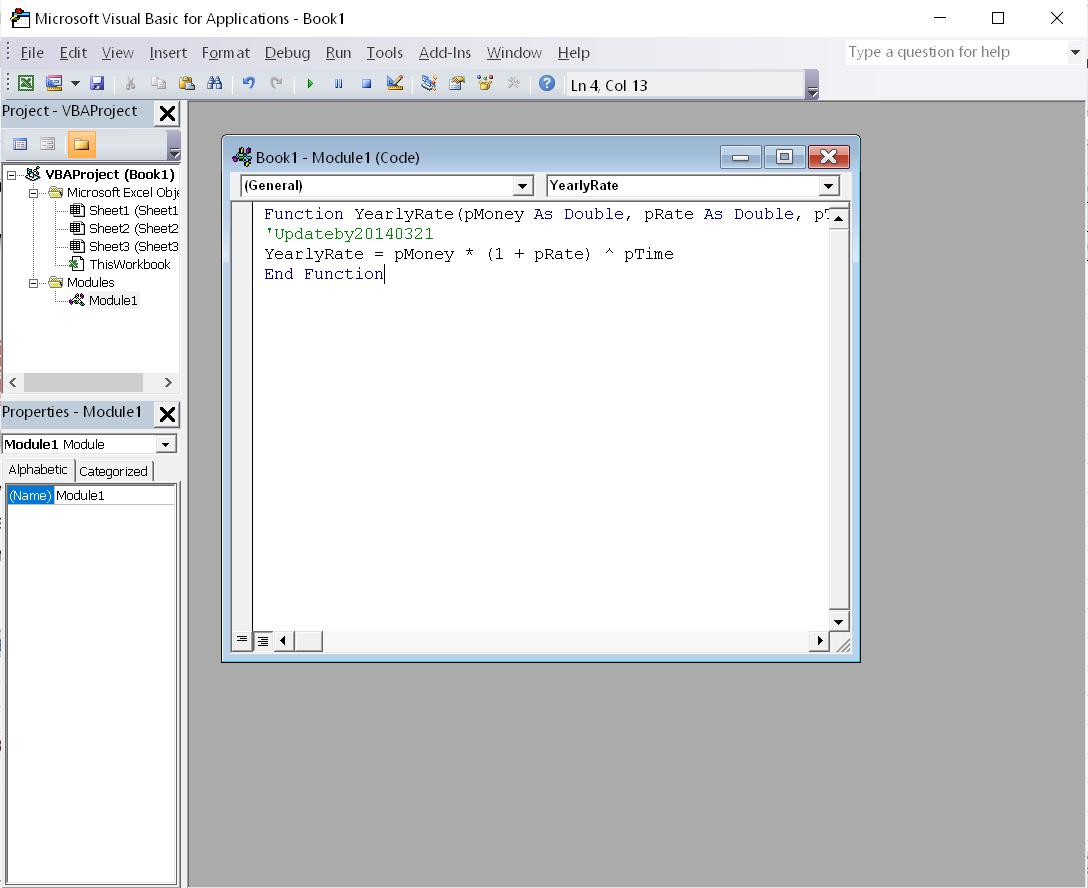Screen dimensions: 1088x888
Task: Run the macro with the green play icon
Action: coord(310,84)
